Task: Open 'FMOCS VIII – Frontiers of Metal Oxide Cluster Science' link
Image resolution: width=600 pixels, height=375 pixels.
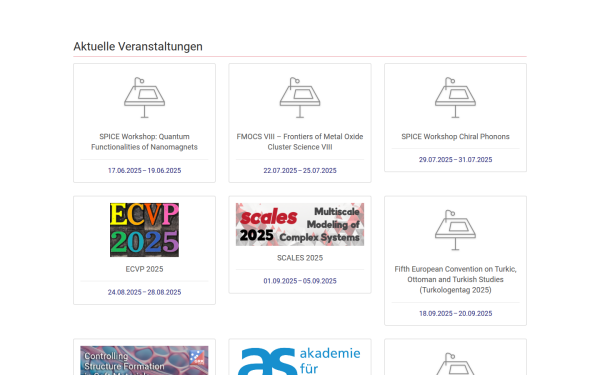Action: pyautogui.click(x=300, y=142)
